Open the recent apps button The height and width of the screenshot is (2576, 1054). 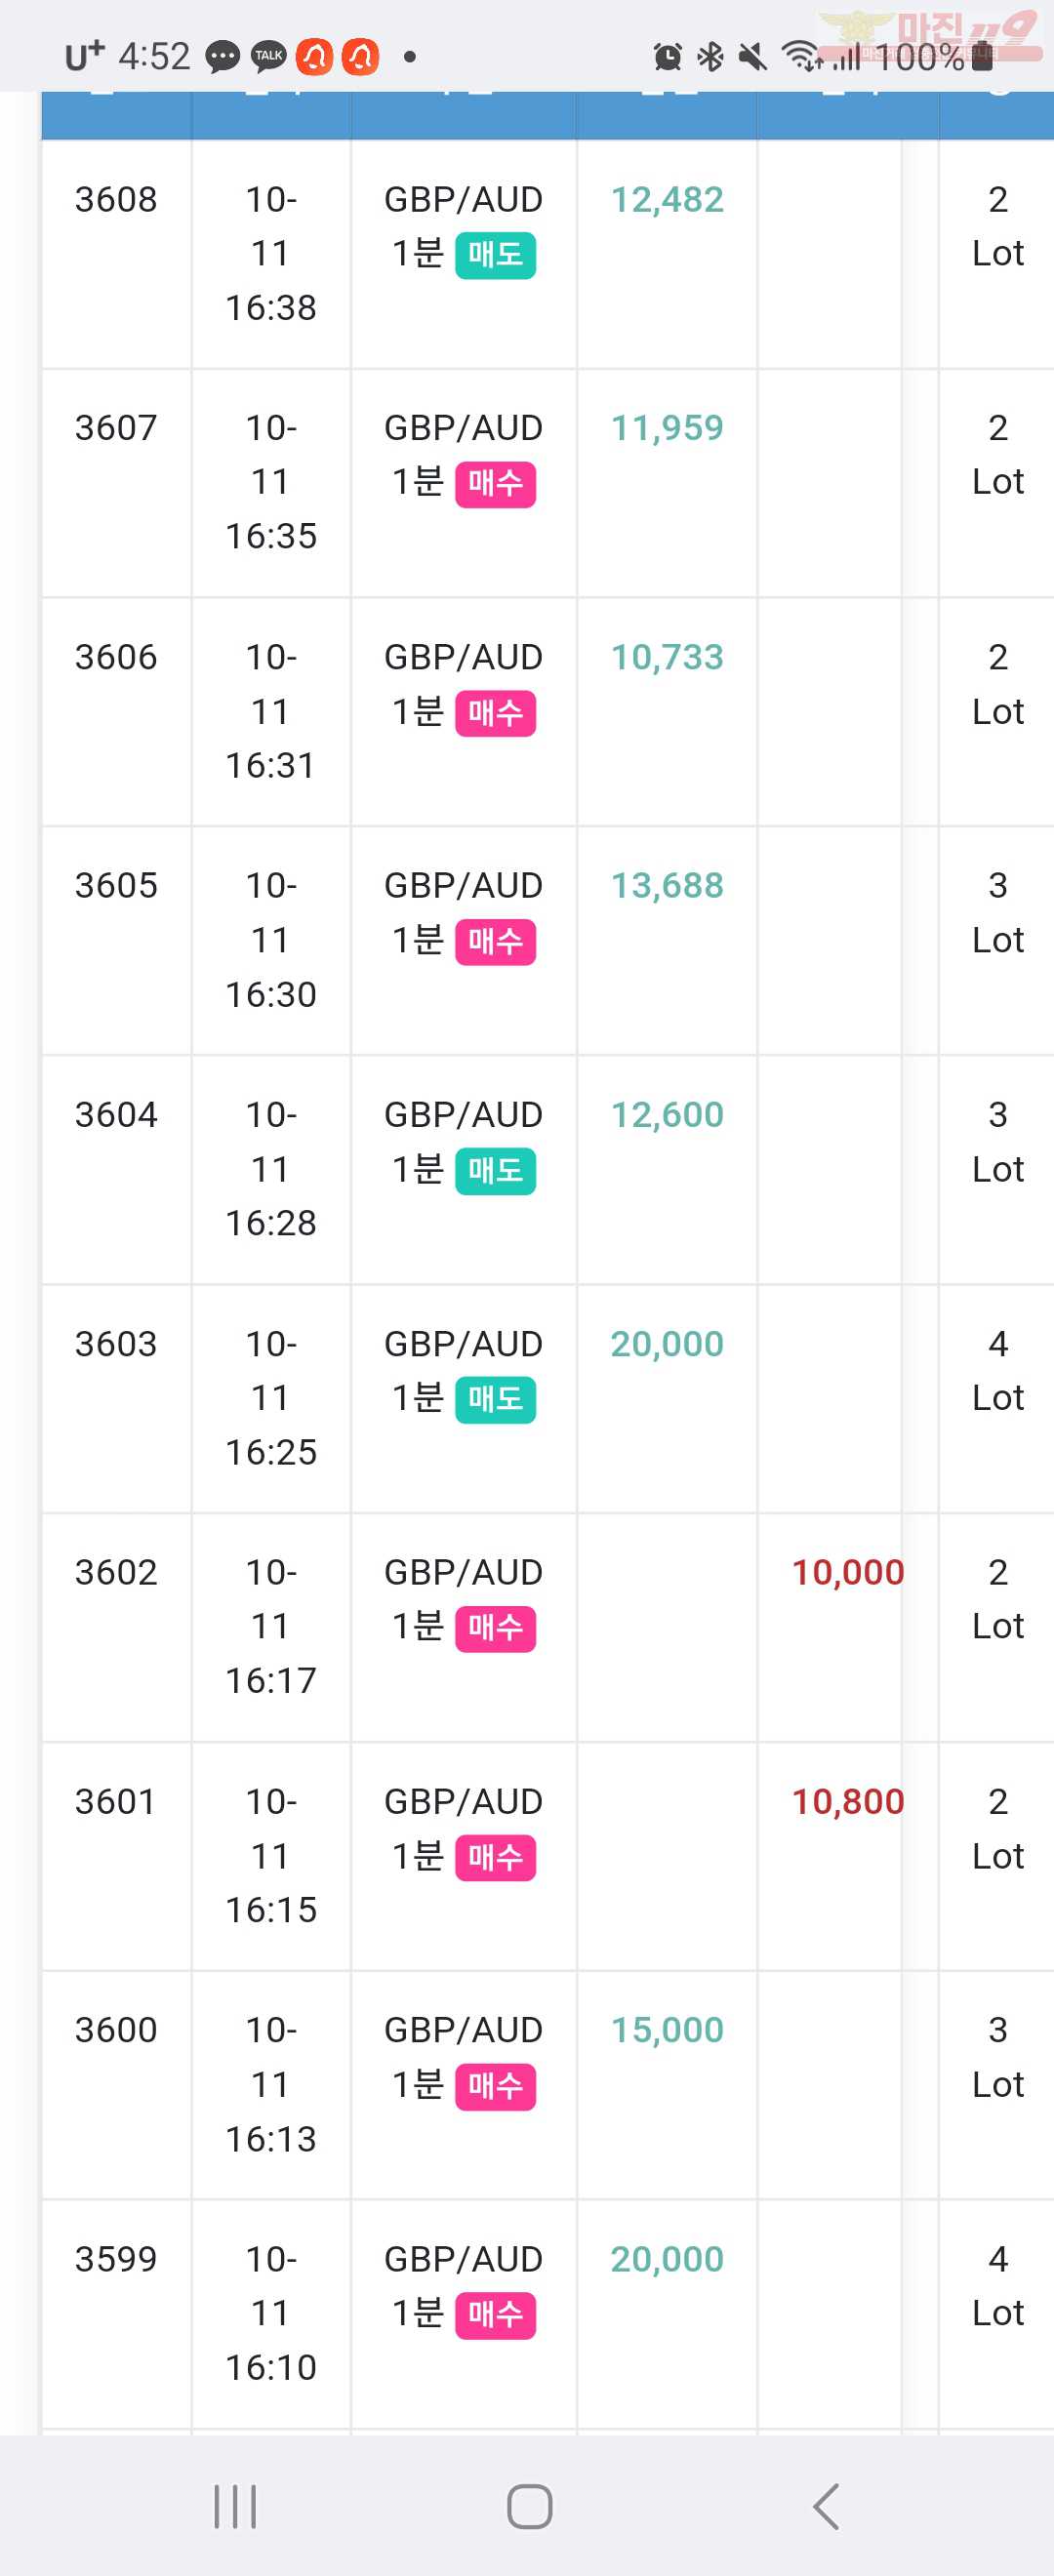point(235,2506)
